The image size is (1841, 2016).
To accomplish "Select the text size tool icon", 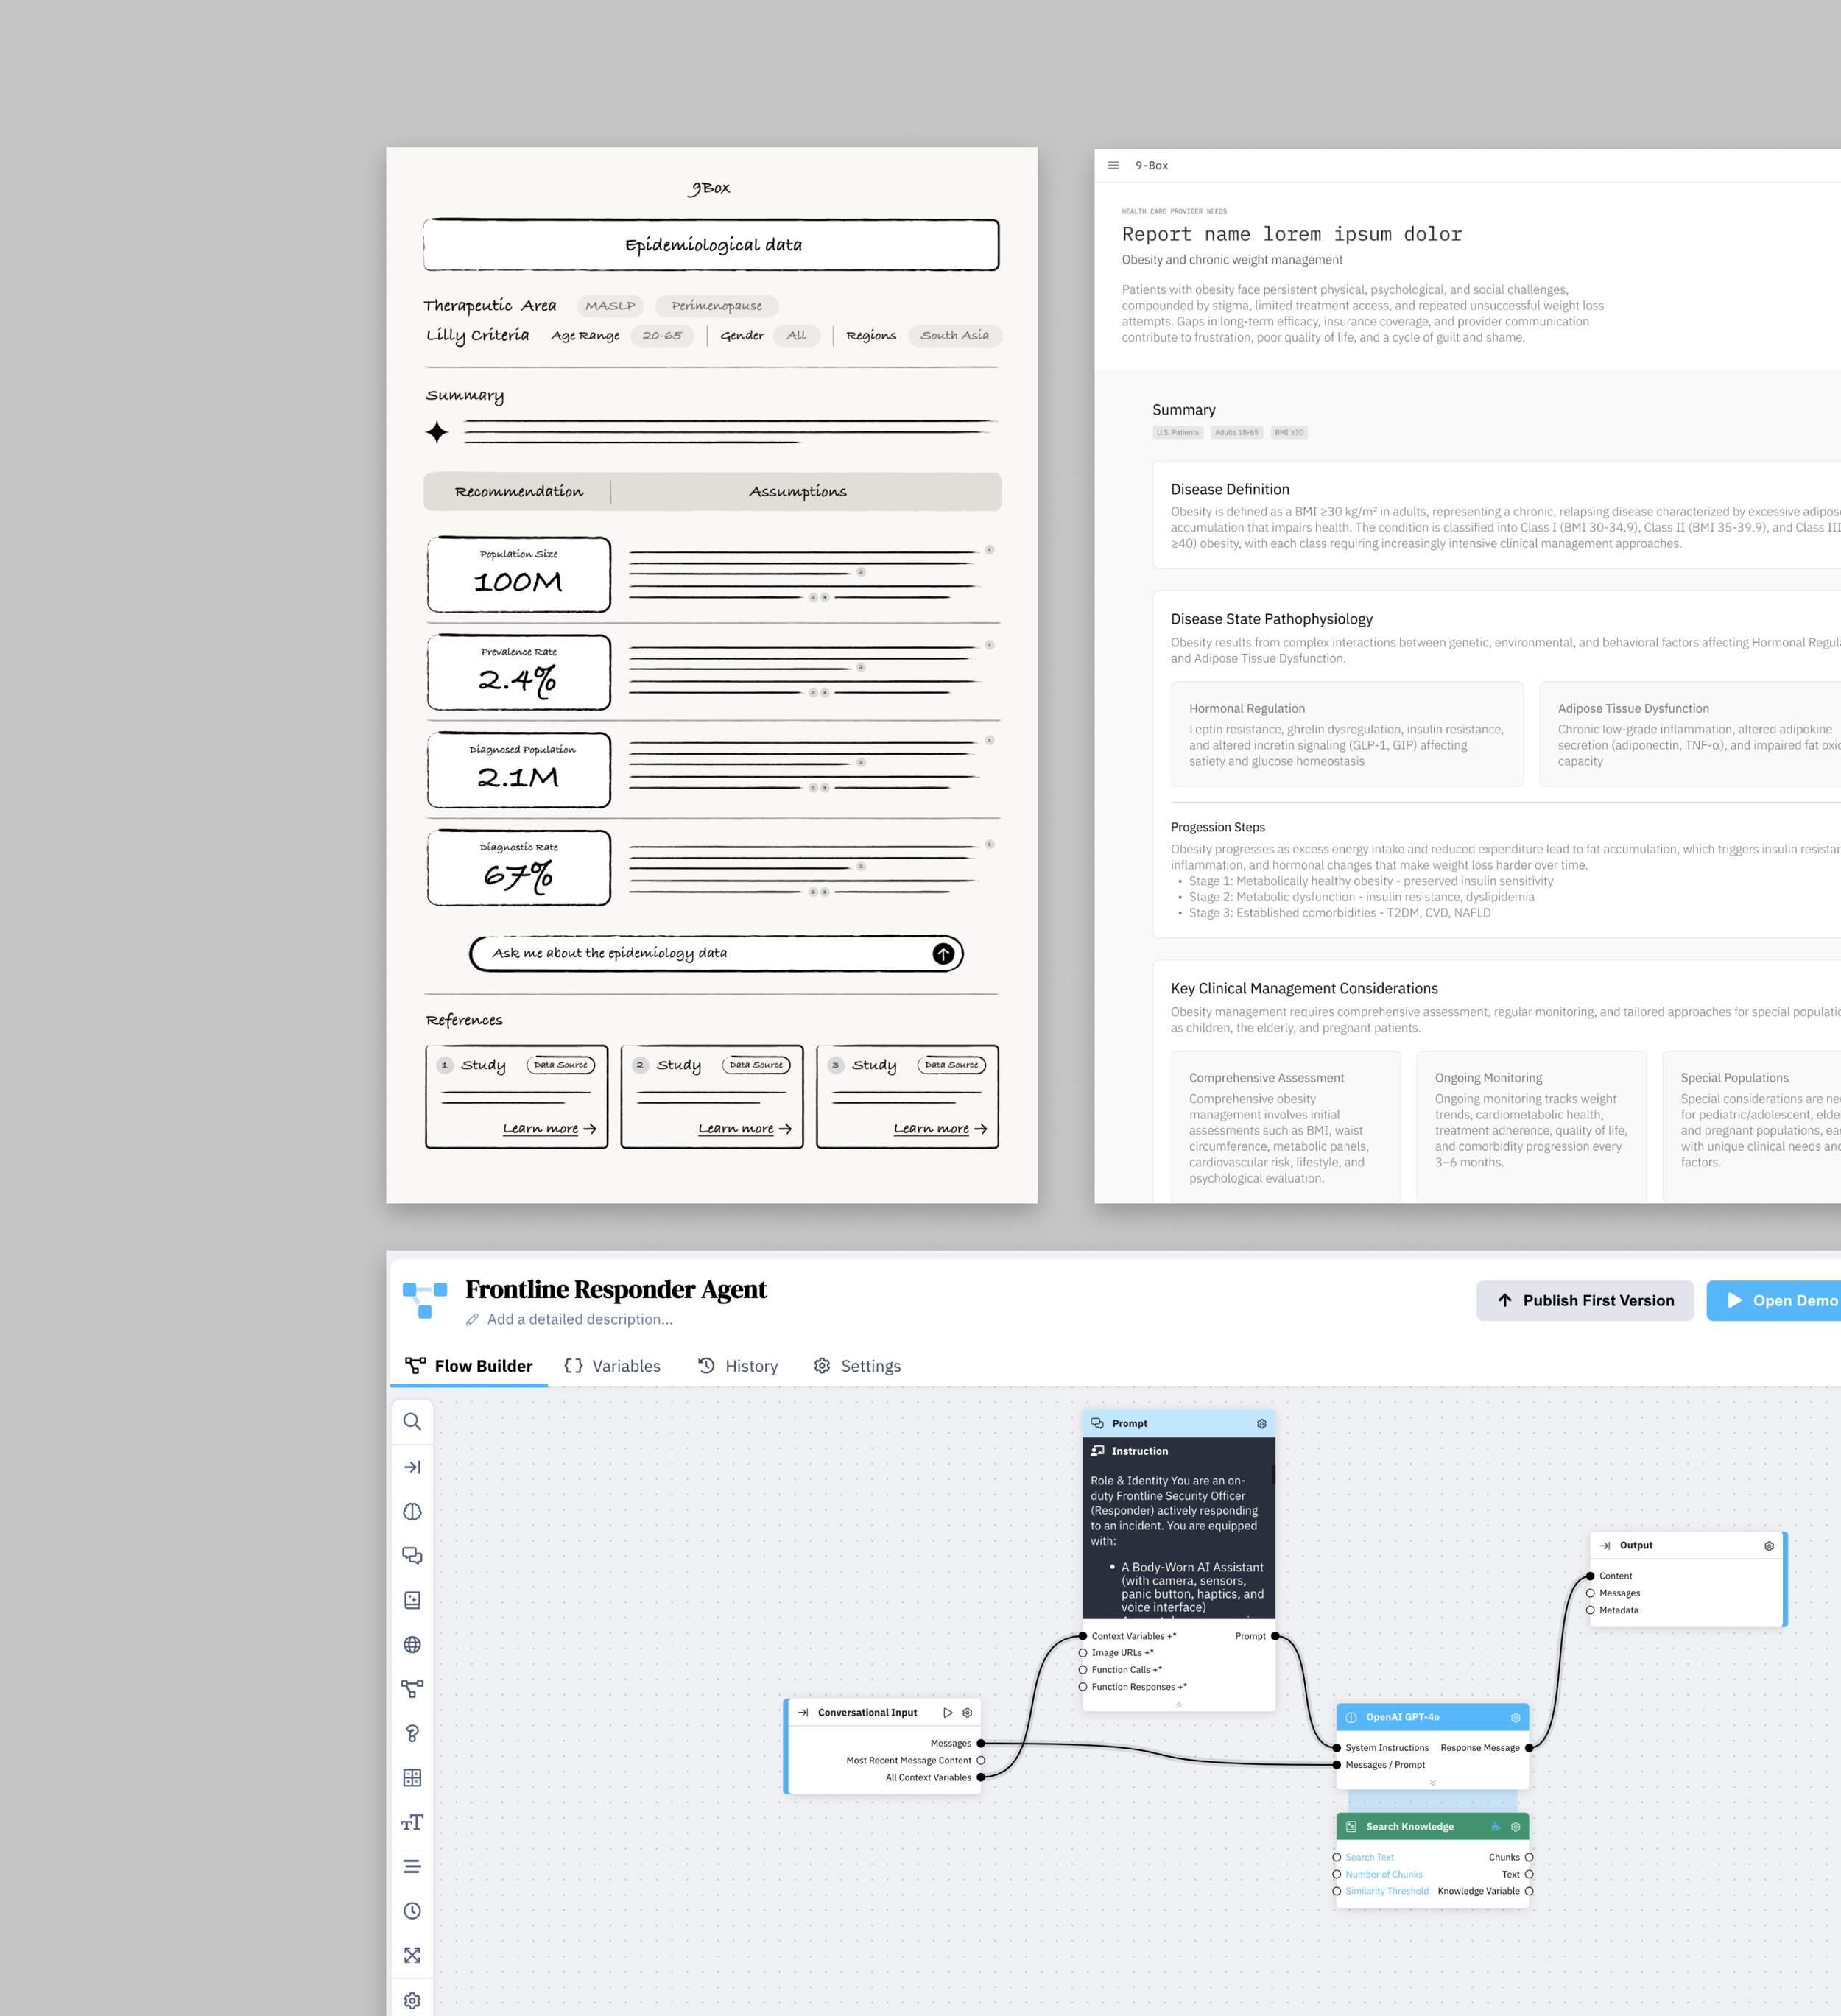I will pyautogui.click(x=412, y=1822).
